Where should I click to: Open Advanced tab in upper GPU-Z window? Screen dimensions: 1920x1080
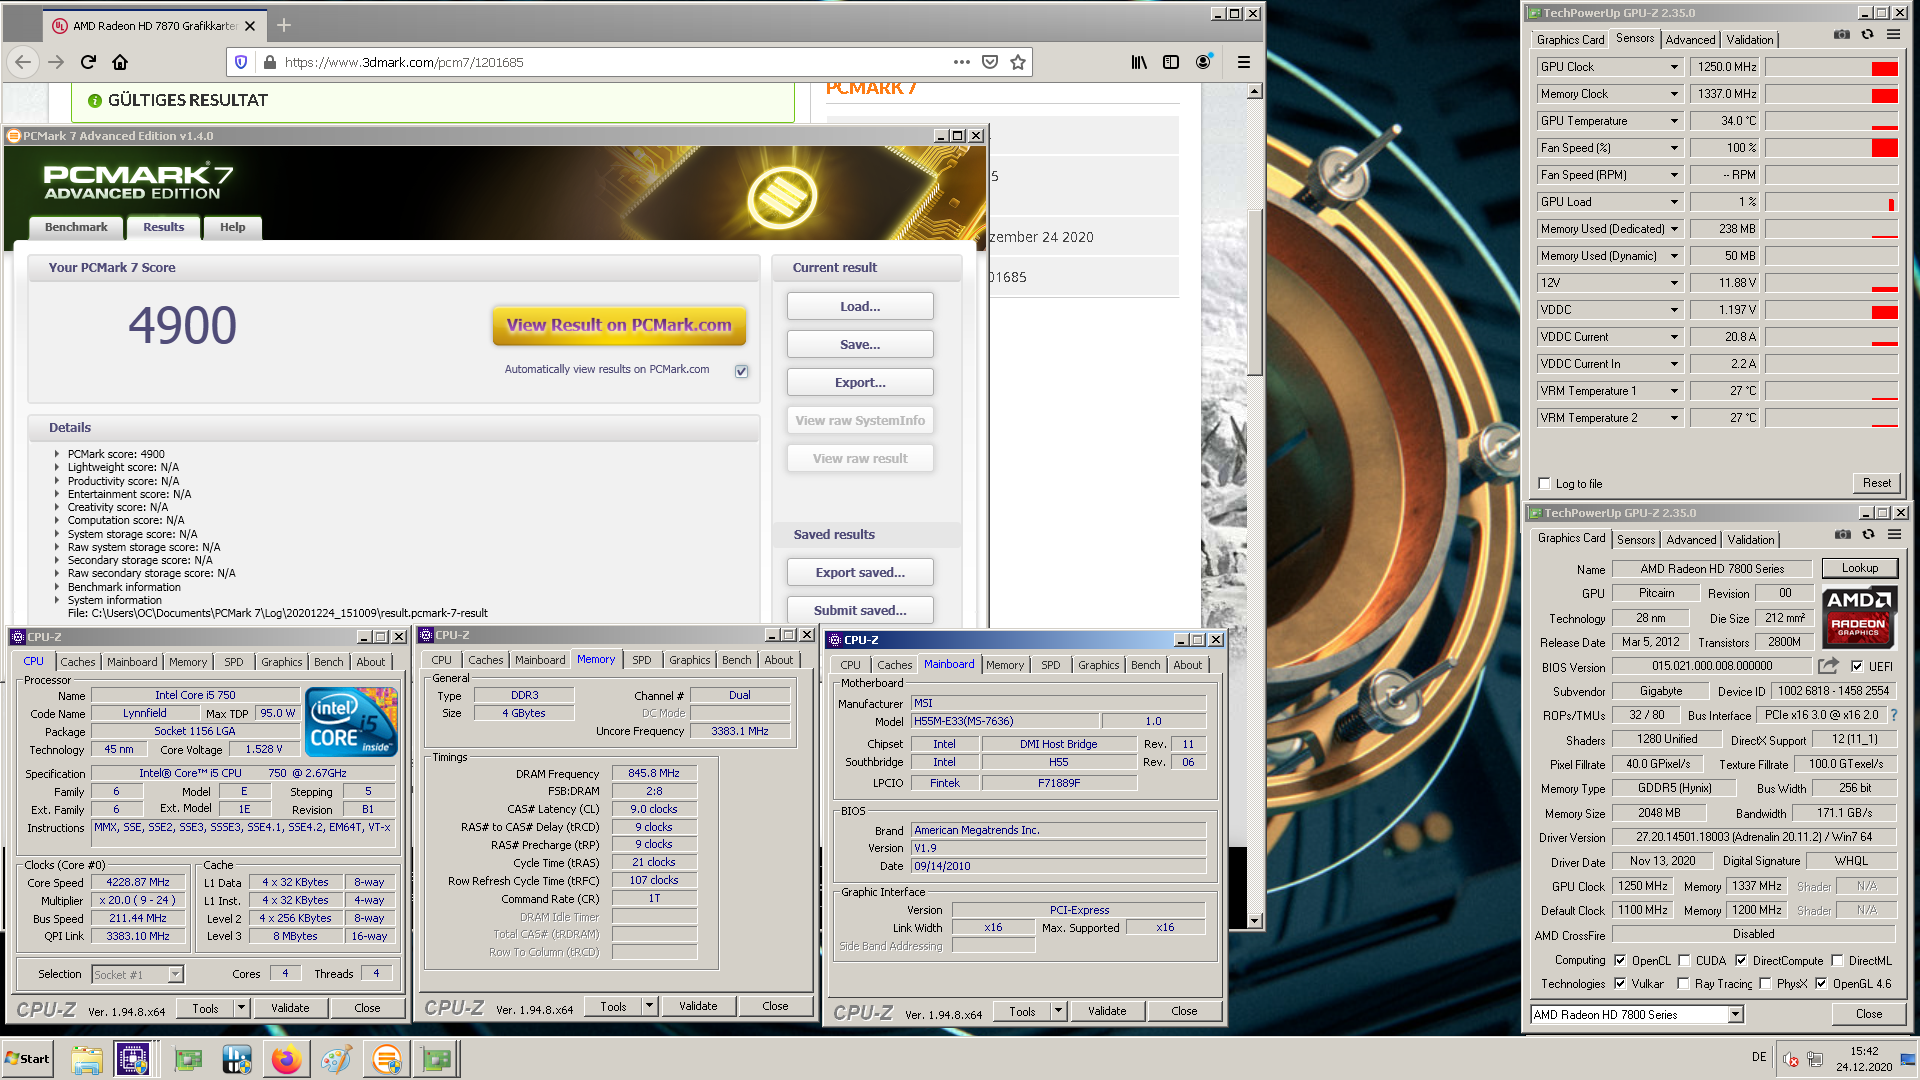point(1690,40)
